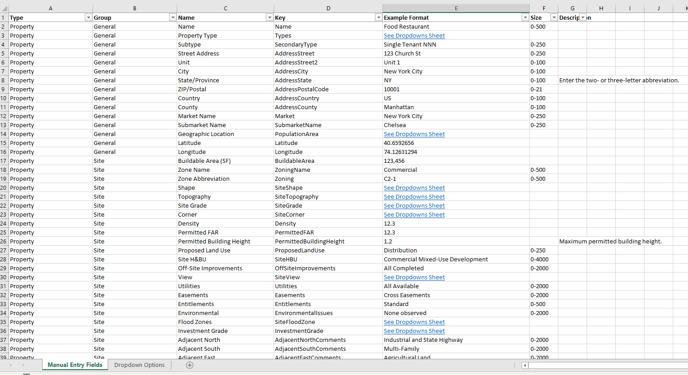The image size is (688, 375).
Task: Select column G header
Action: (x=572, y=8)
